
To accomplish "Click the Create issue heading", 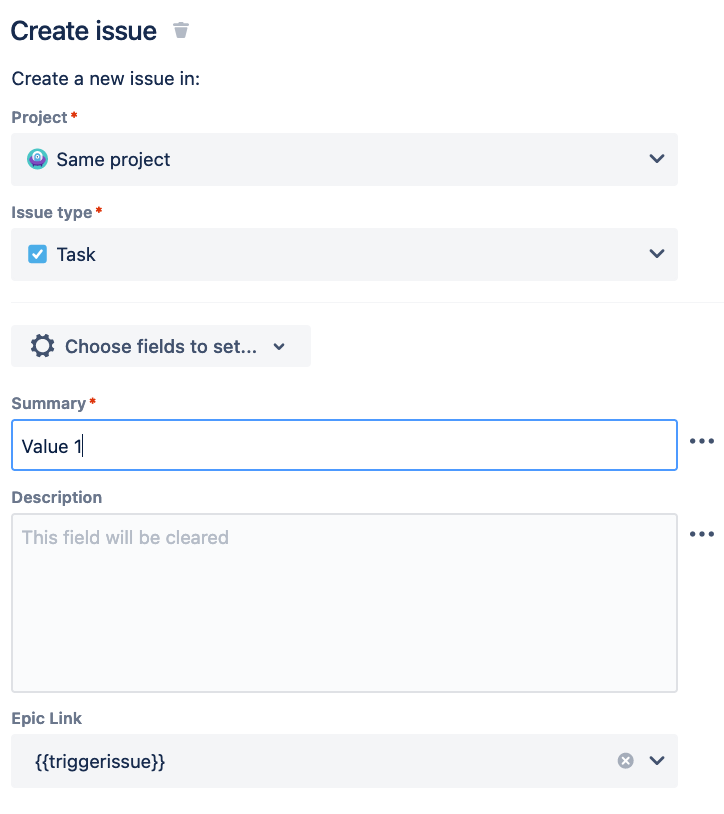I will point(84,31).
